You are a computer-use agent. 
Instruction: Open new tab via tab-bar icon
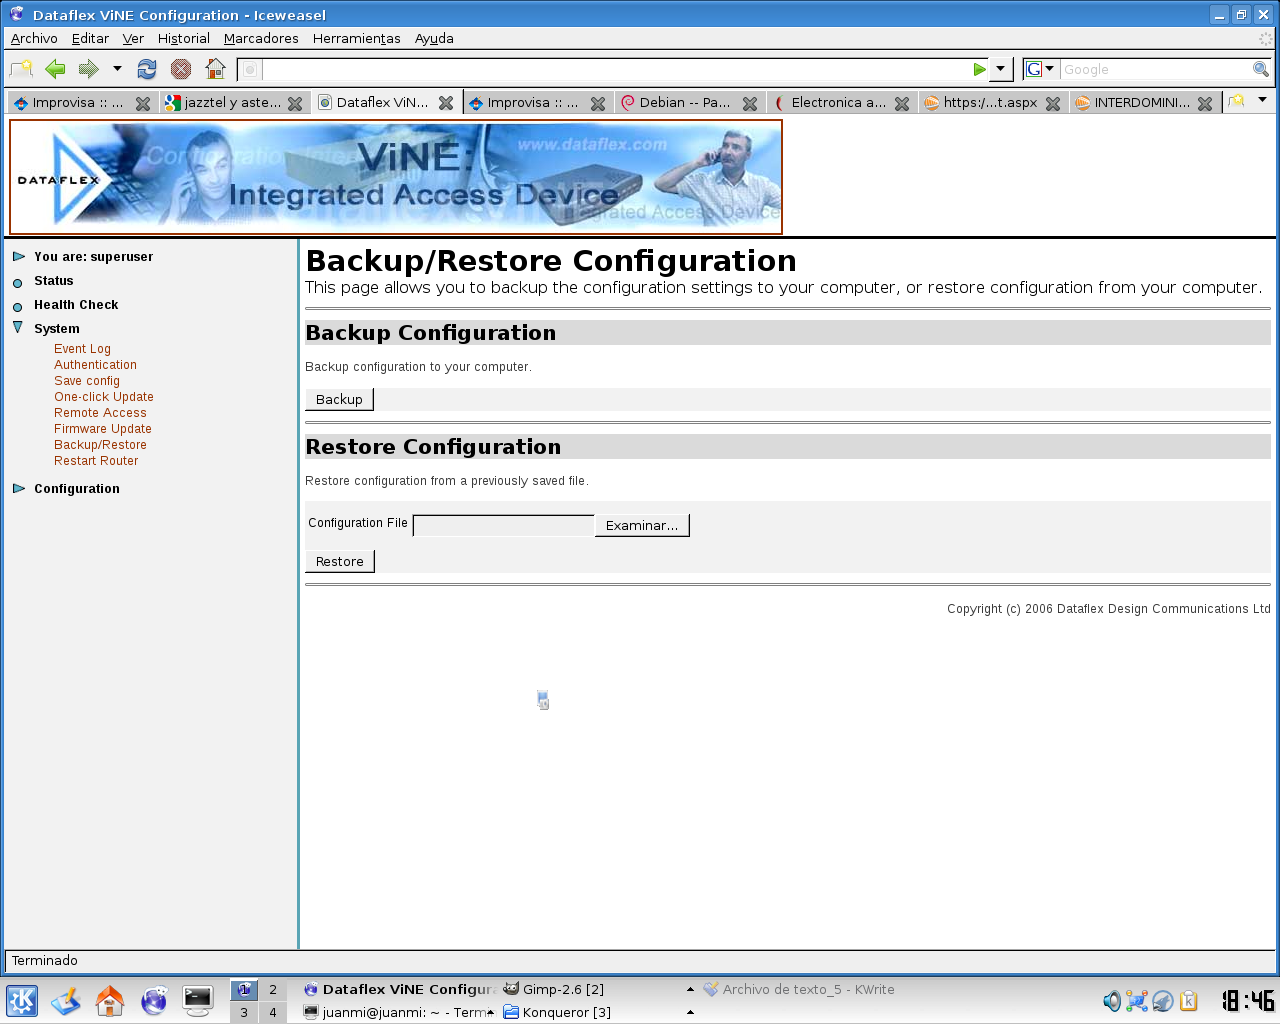(x=1237, y=101)
